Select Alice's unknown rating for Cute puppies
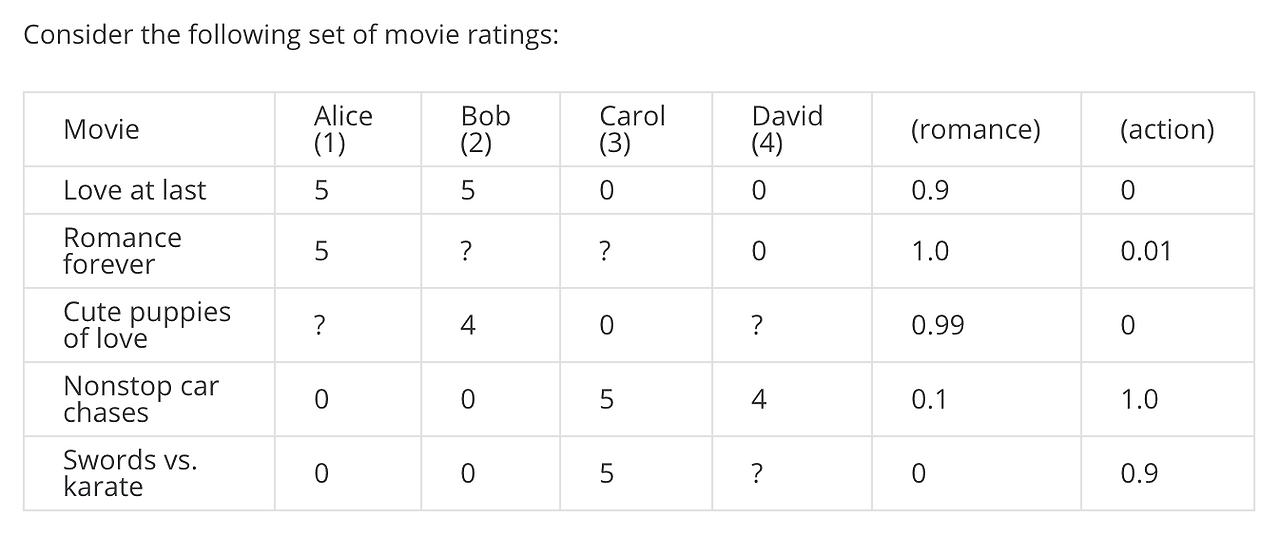This screenshot has height=536, width=1280. (x=320, y=326)
